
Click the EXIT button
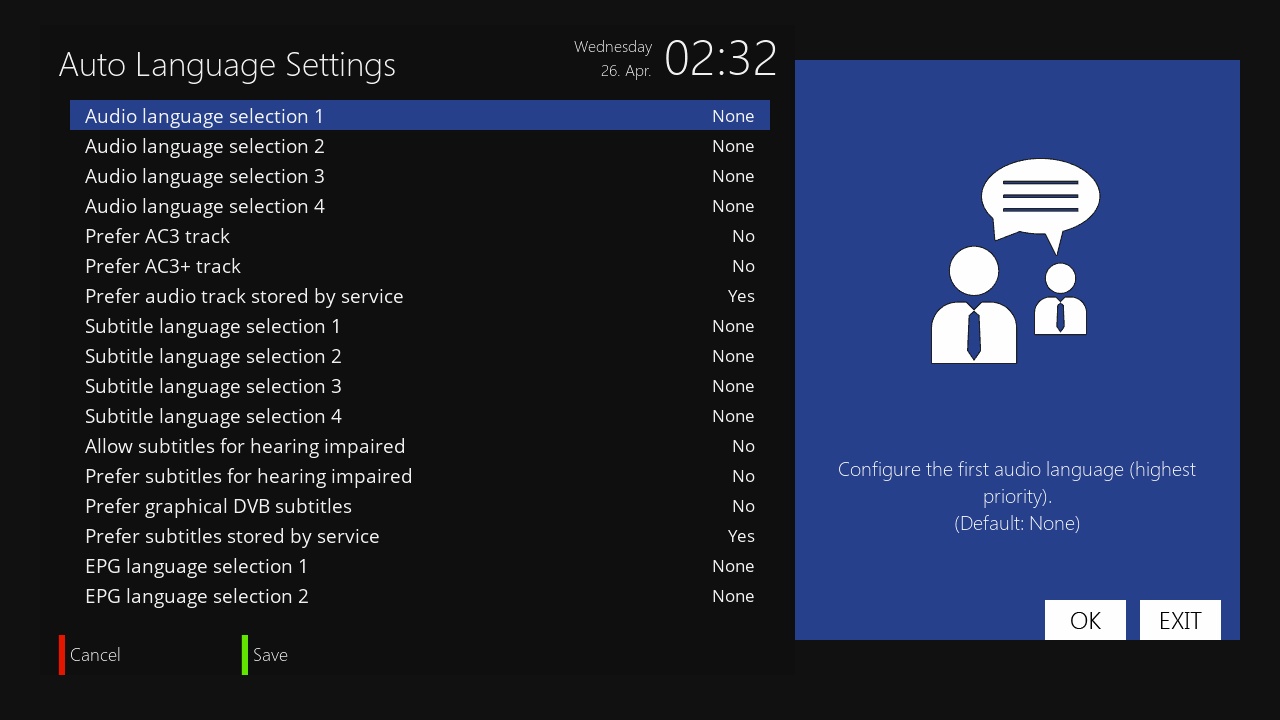coord(1180,620)
